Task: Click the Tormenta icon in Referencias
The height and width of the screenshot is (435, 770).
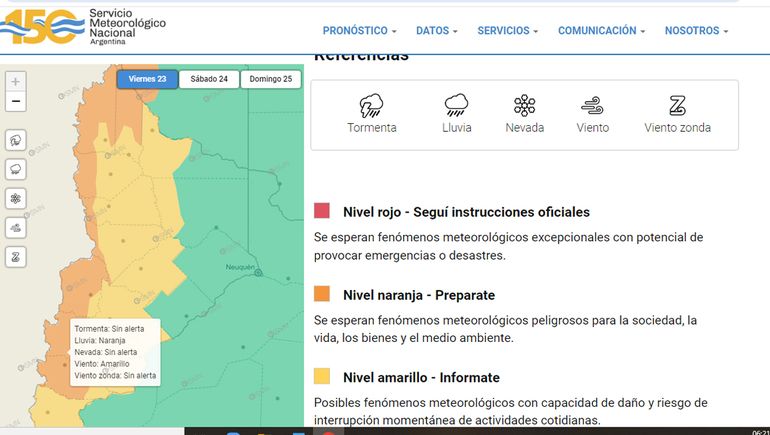Action: click(372, 106)
